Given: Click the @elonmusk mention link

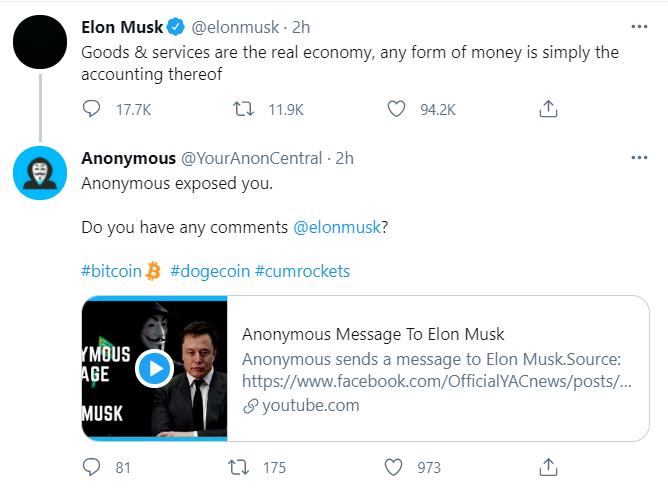Looking at the screenshot, I should 336,227.
